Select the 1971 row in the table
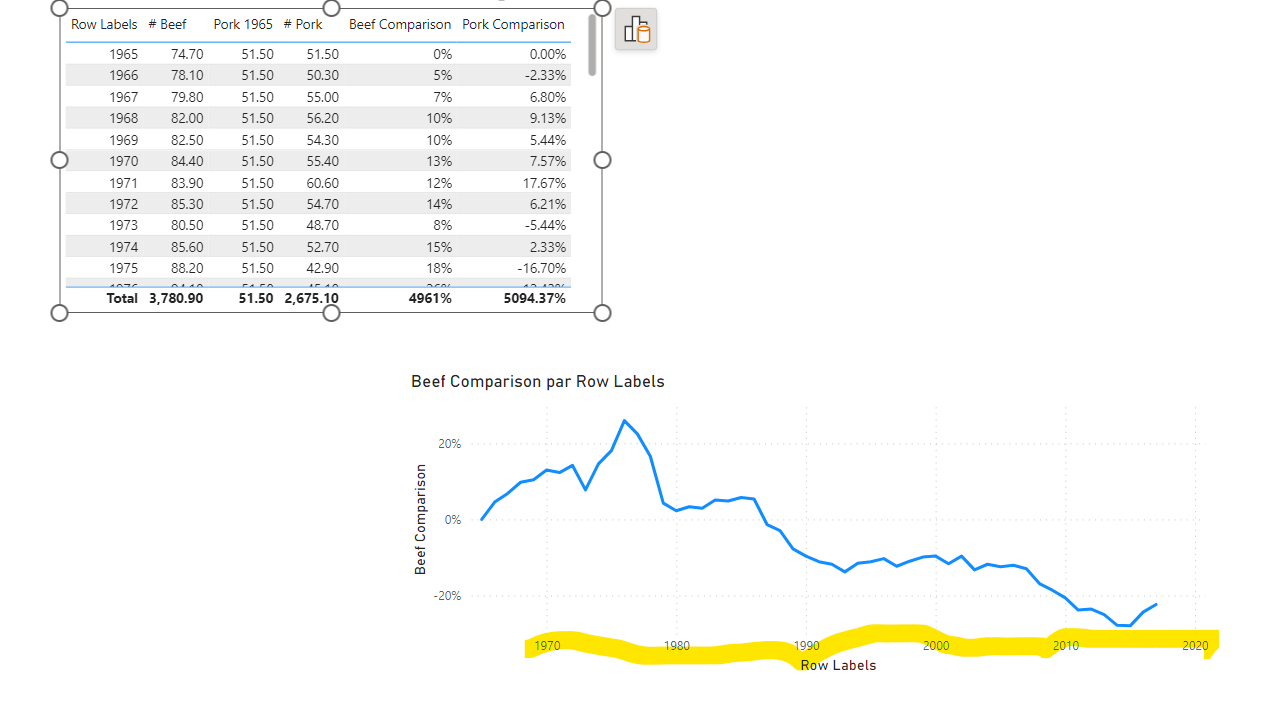 click(124, 183)
